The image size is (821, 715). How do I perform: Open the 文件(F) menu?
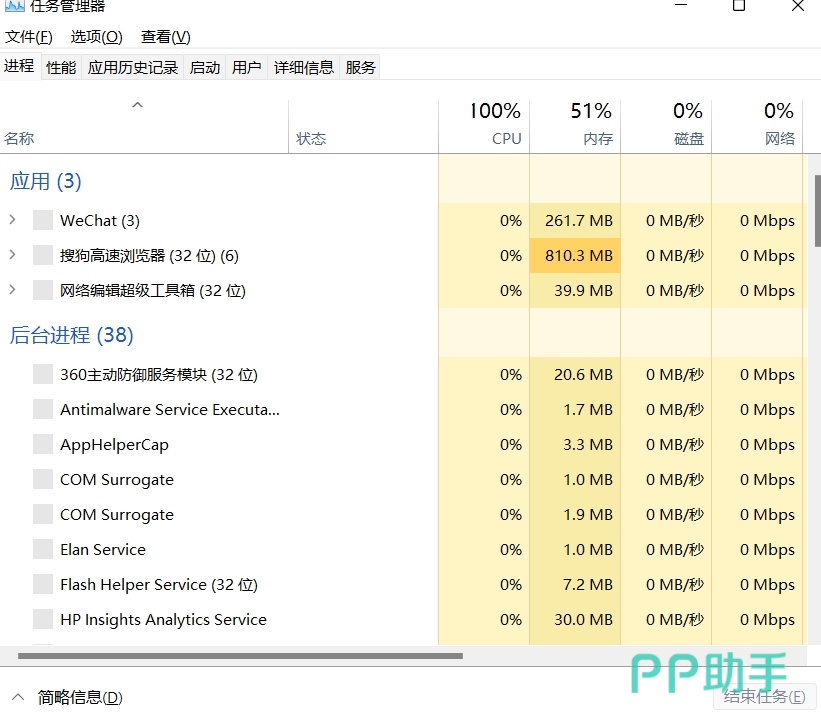click(x=28, y=37)
